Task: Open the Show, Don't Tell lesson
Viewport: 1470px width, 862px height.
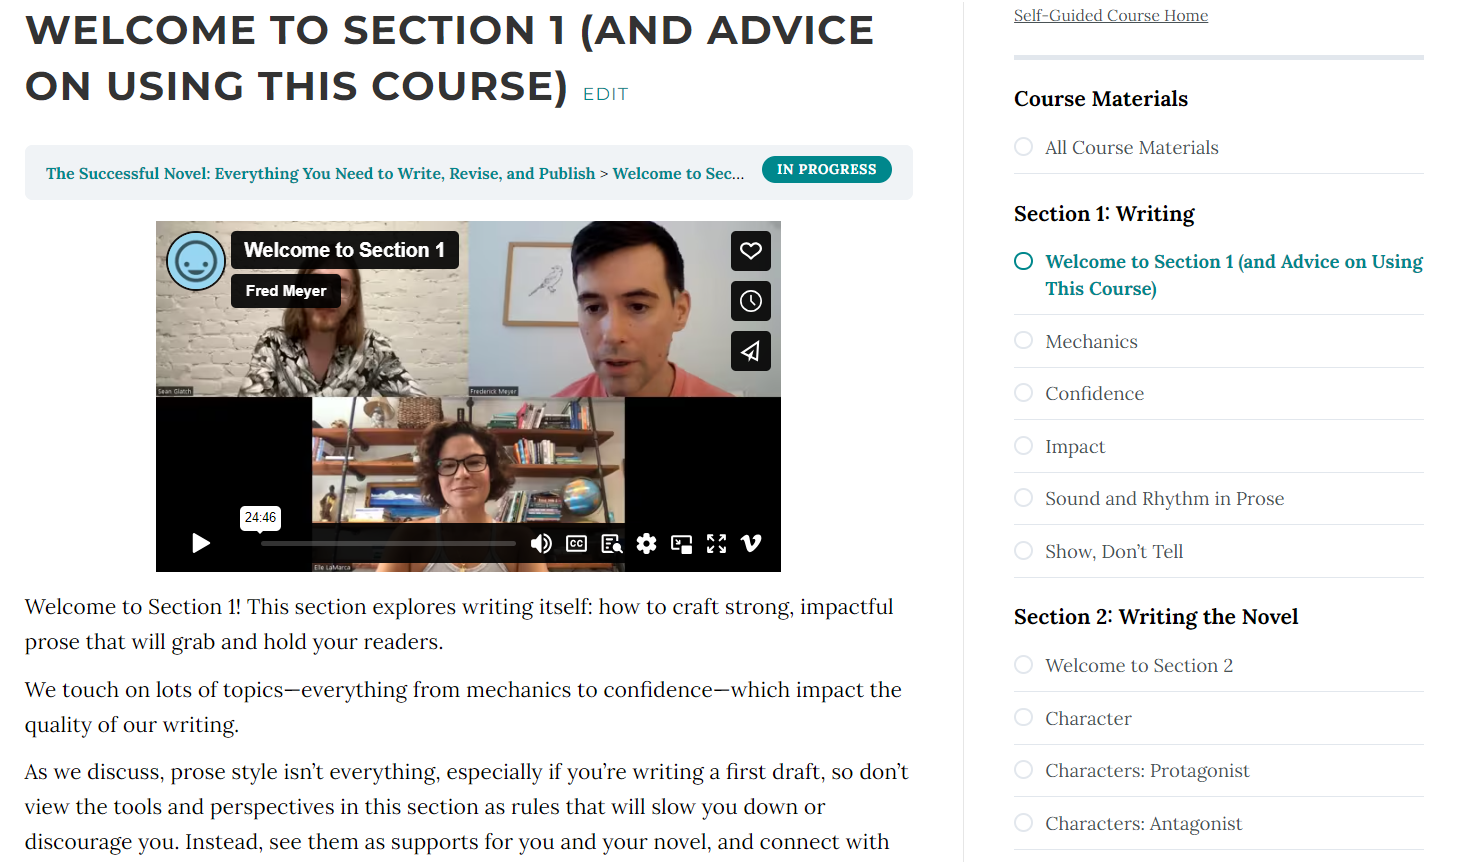Action: pos(1114,551)
